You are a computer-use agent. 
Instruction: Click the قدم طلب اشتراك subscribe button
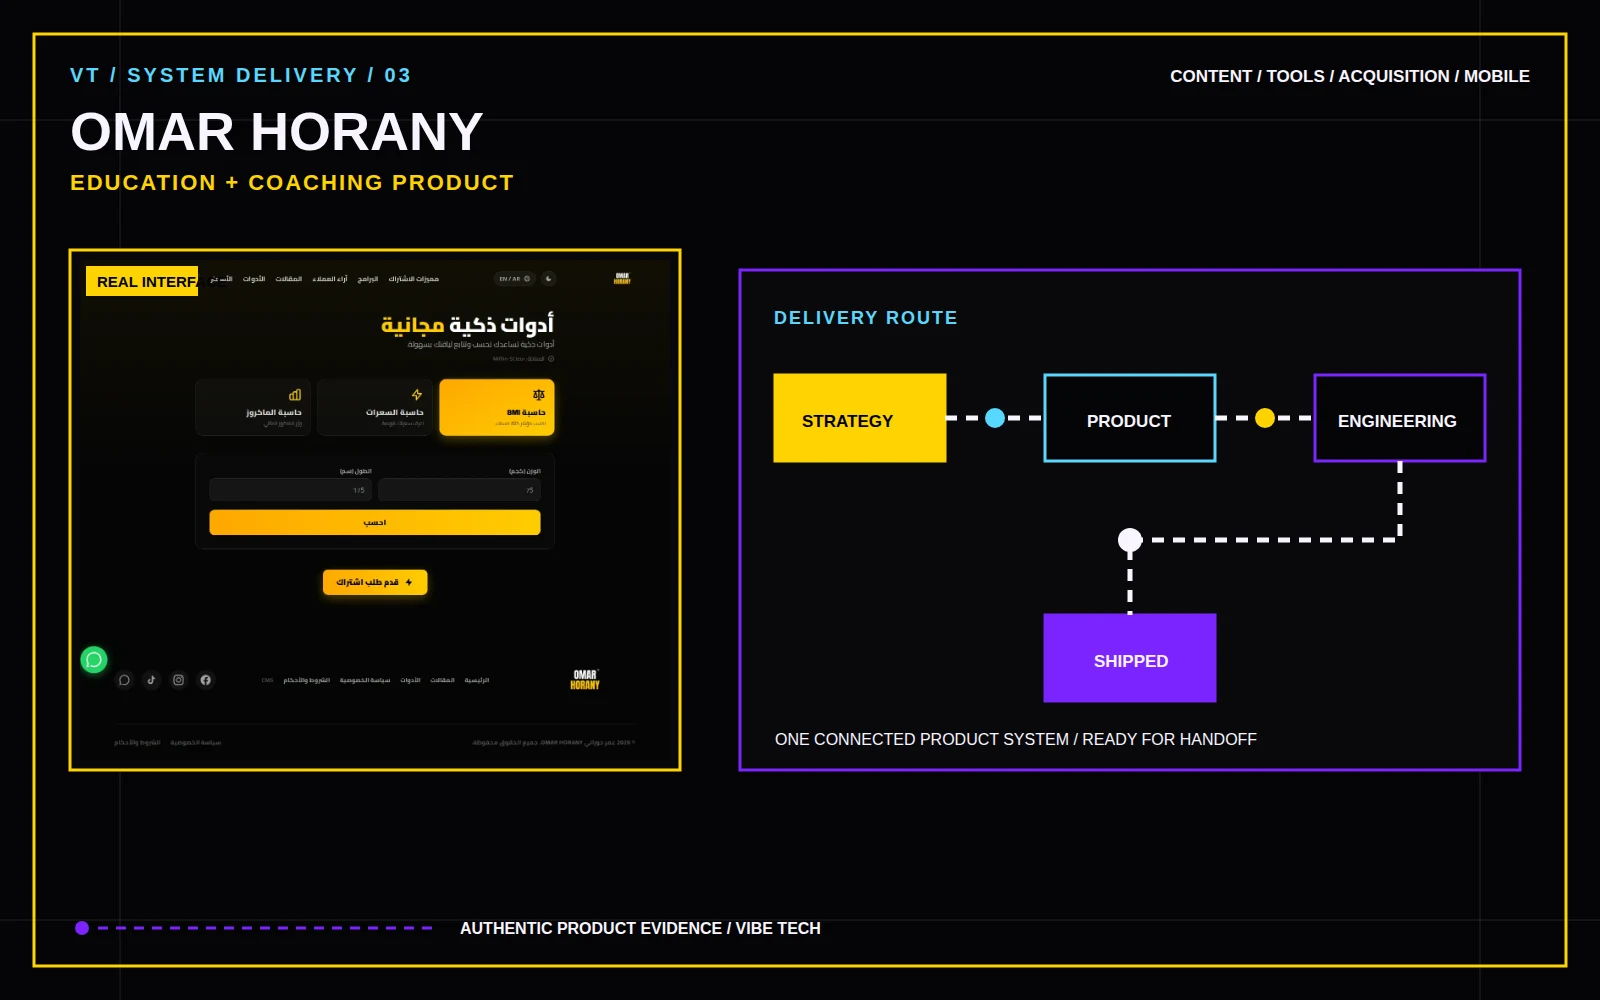tap(375, 582)
